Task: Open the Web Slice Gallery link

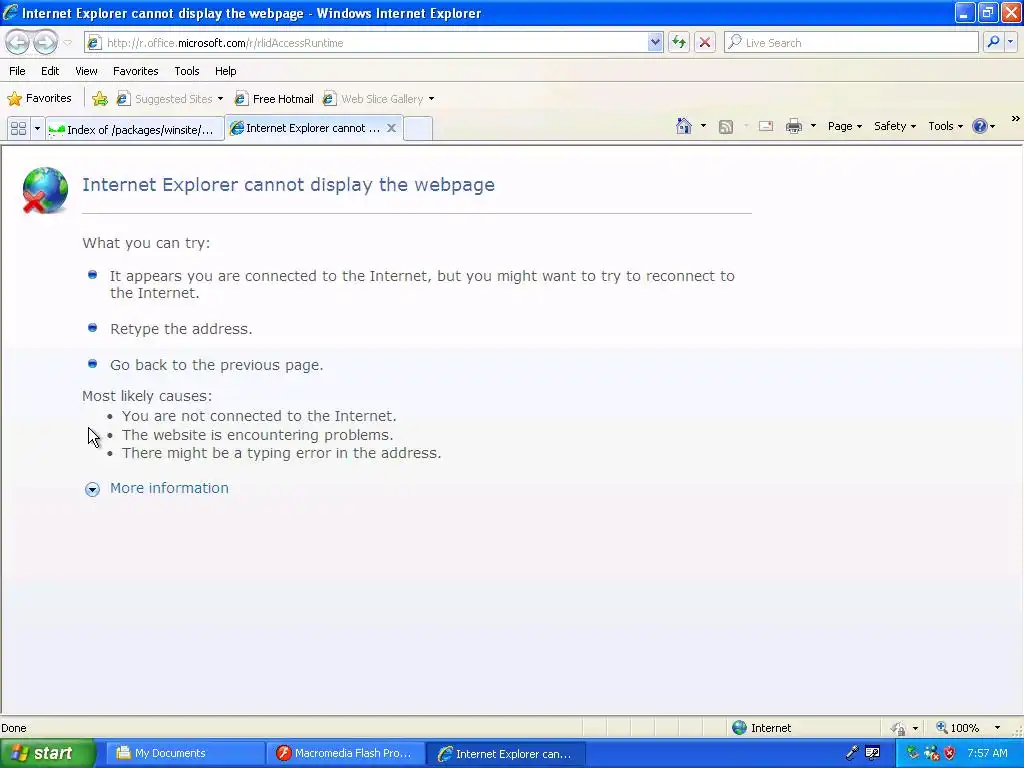Action: click(374, 99)
